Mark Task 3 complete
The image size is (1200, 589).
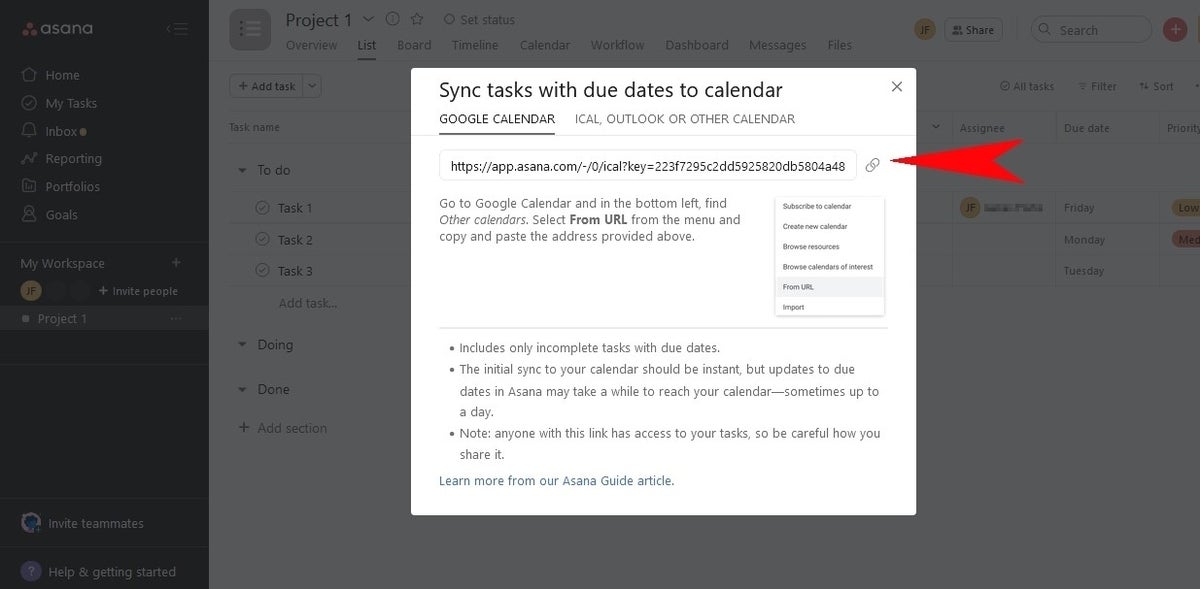pos(262,271)
